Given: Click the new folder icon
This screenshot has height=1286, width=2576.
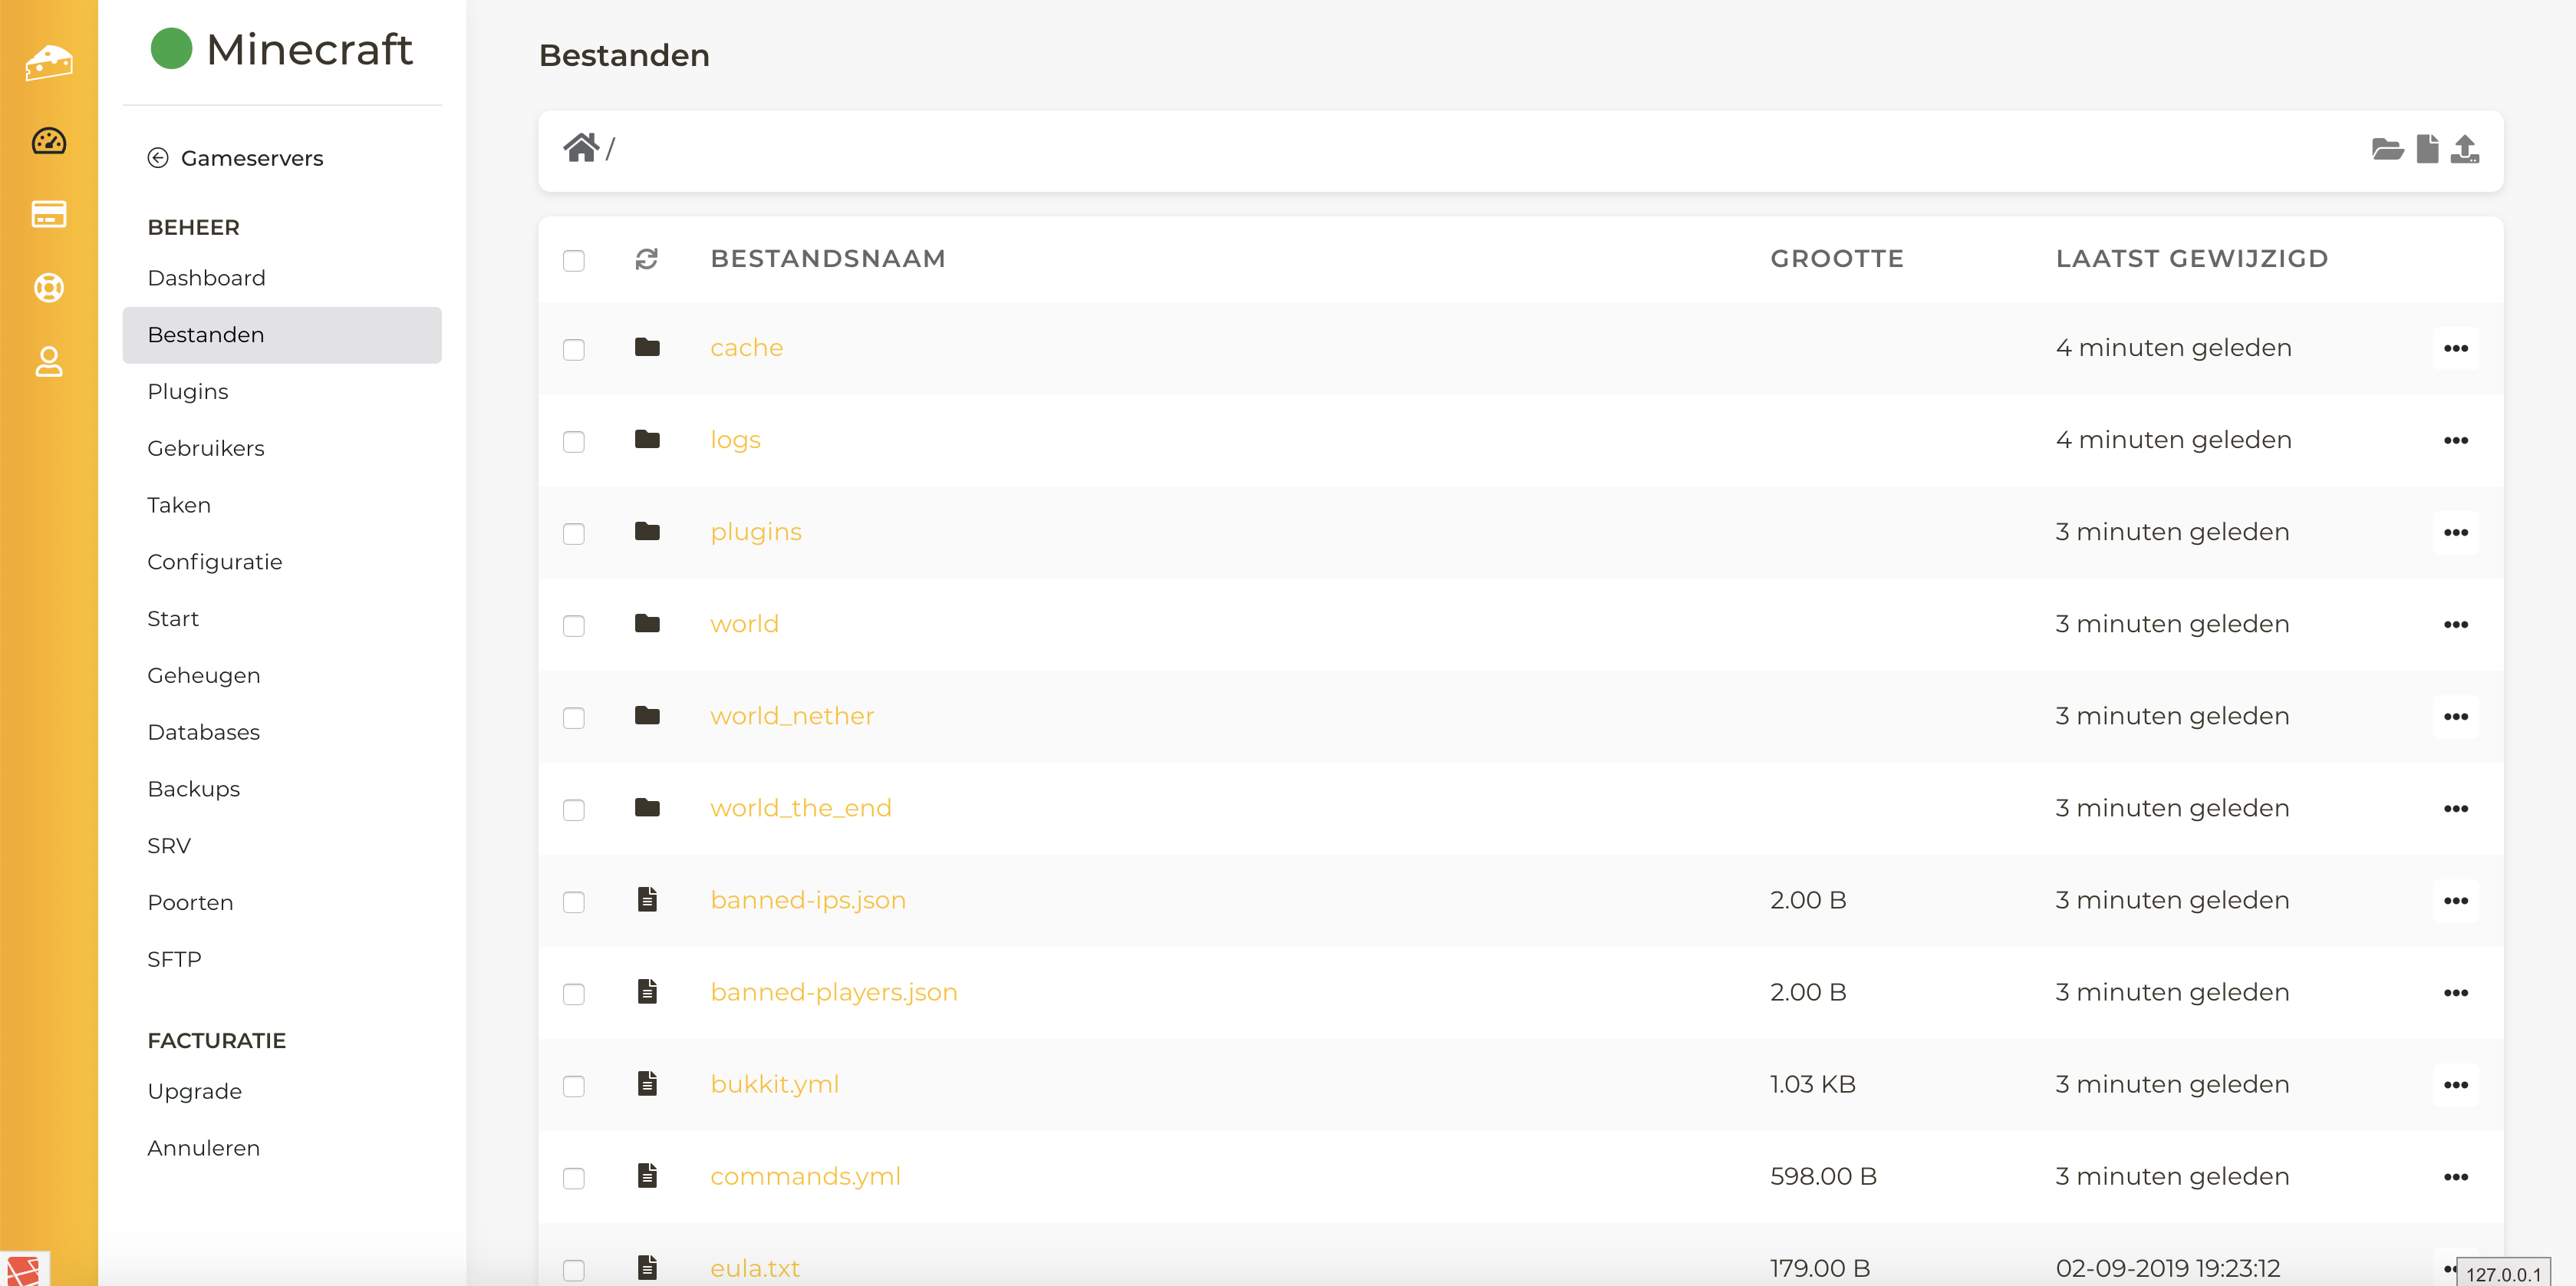Looking at the screenshot, I should (x=2387, y=150).
